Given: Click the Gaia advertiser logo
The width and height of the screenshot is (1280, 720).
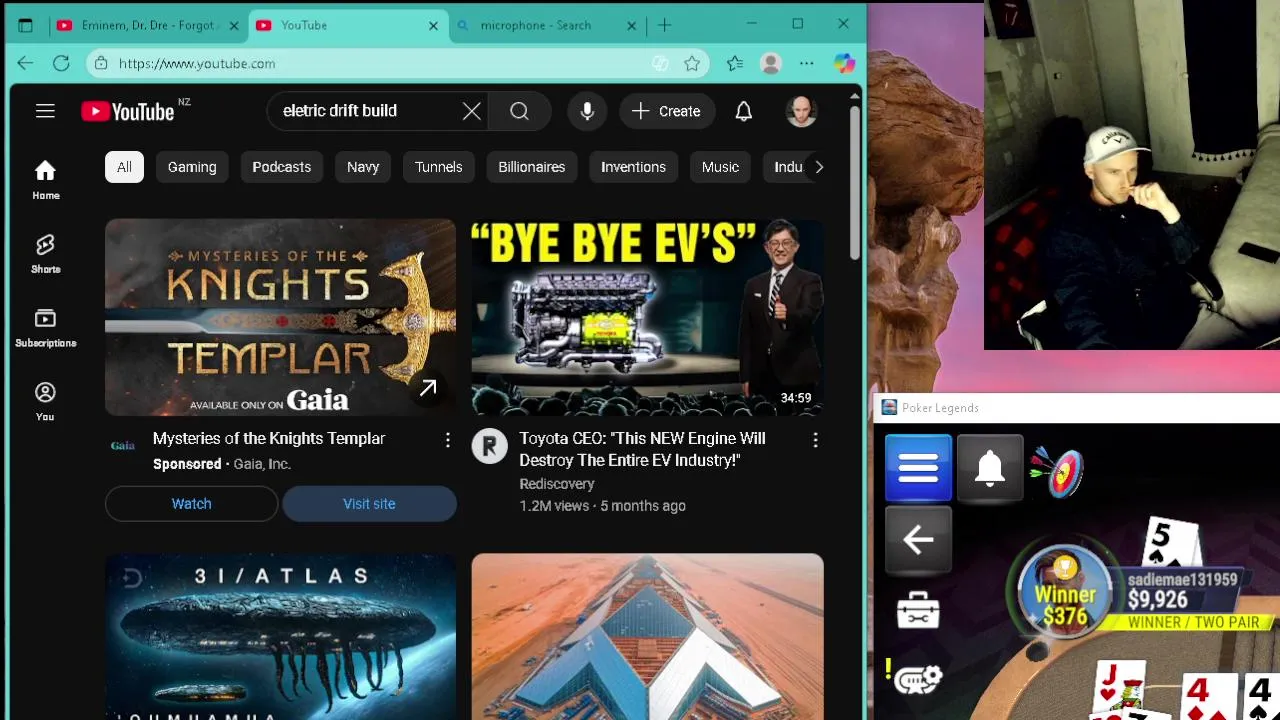Looking at the screenshot, I should tap(123, 446).
